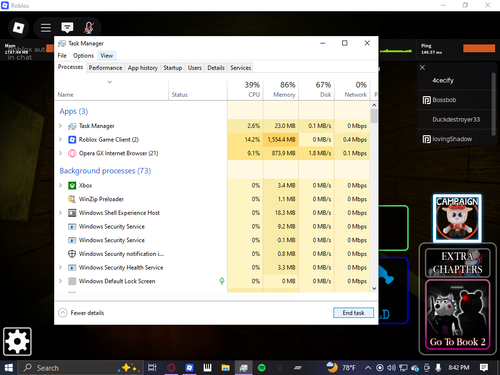Open the Extra Chapters button
The height and width of the screenshot is (375, 500).
click(x=457, y=263)
